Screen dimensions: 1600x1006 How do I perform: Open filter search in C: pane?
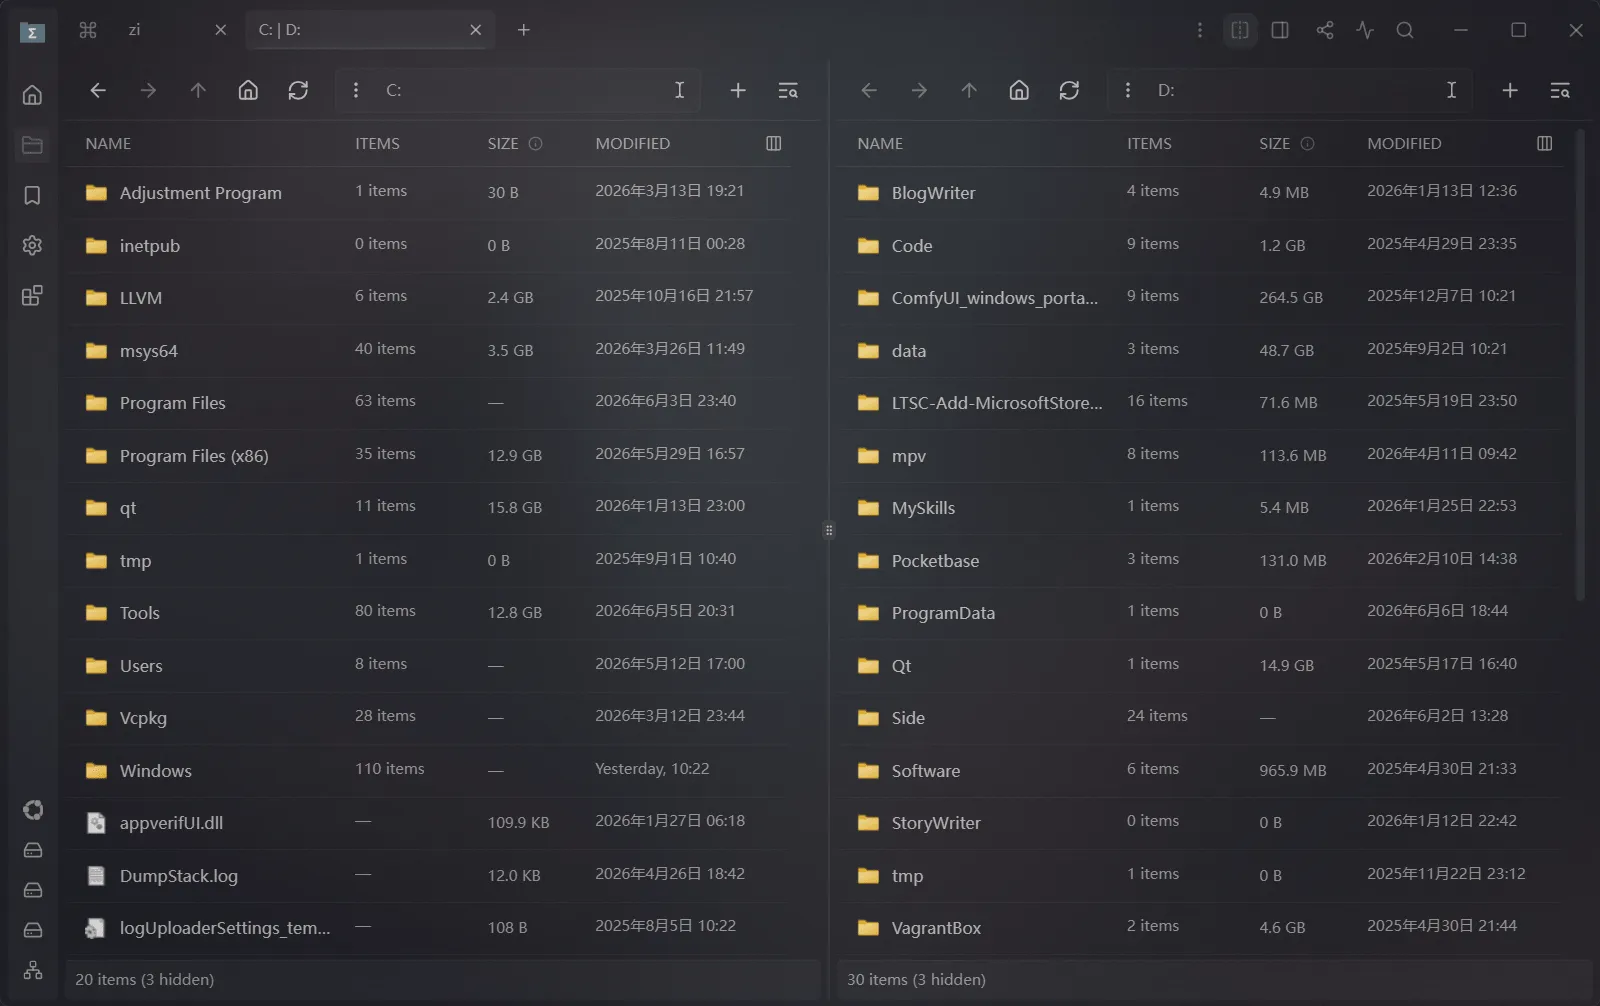[x=788, y=90]
